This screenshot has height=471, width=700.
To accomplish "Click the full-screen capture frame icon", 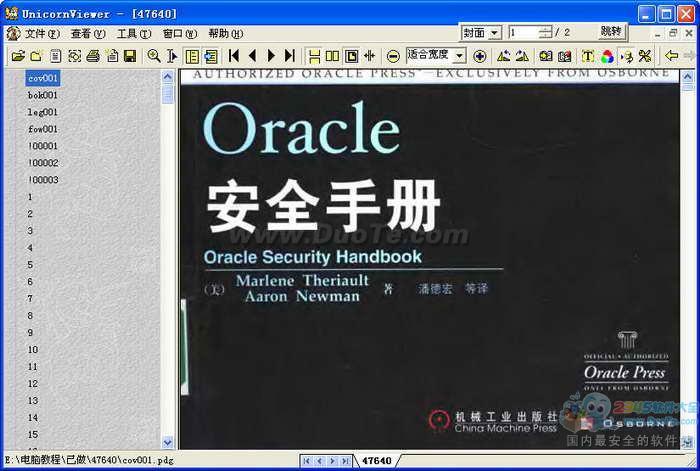I will (x=74, y=56).
